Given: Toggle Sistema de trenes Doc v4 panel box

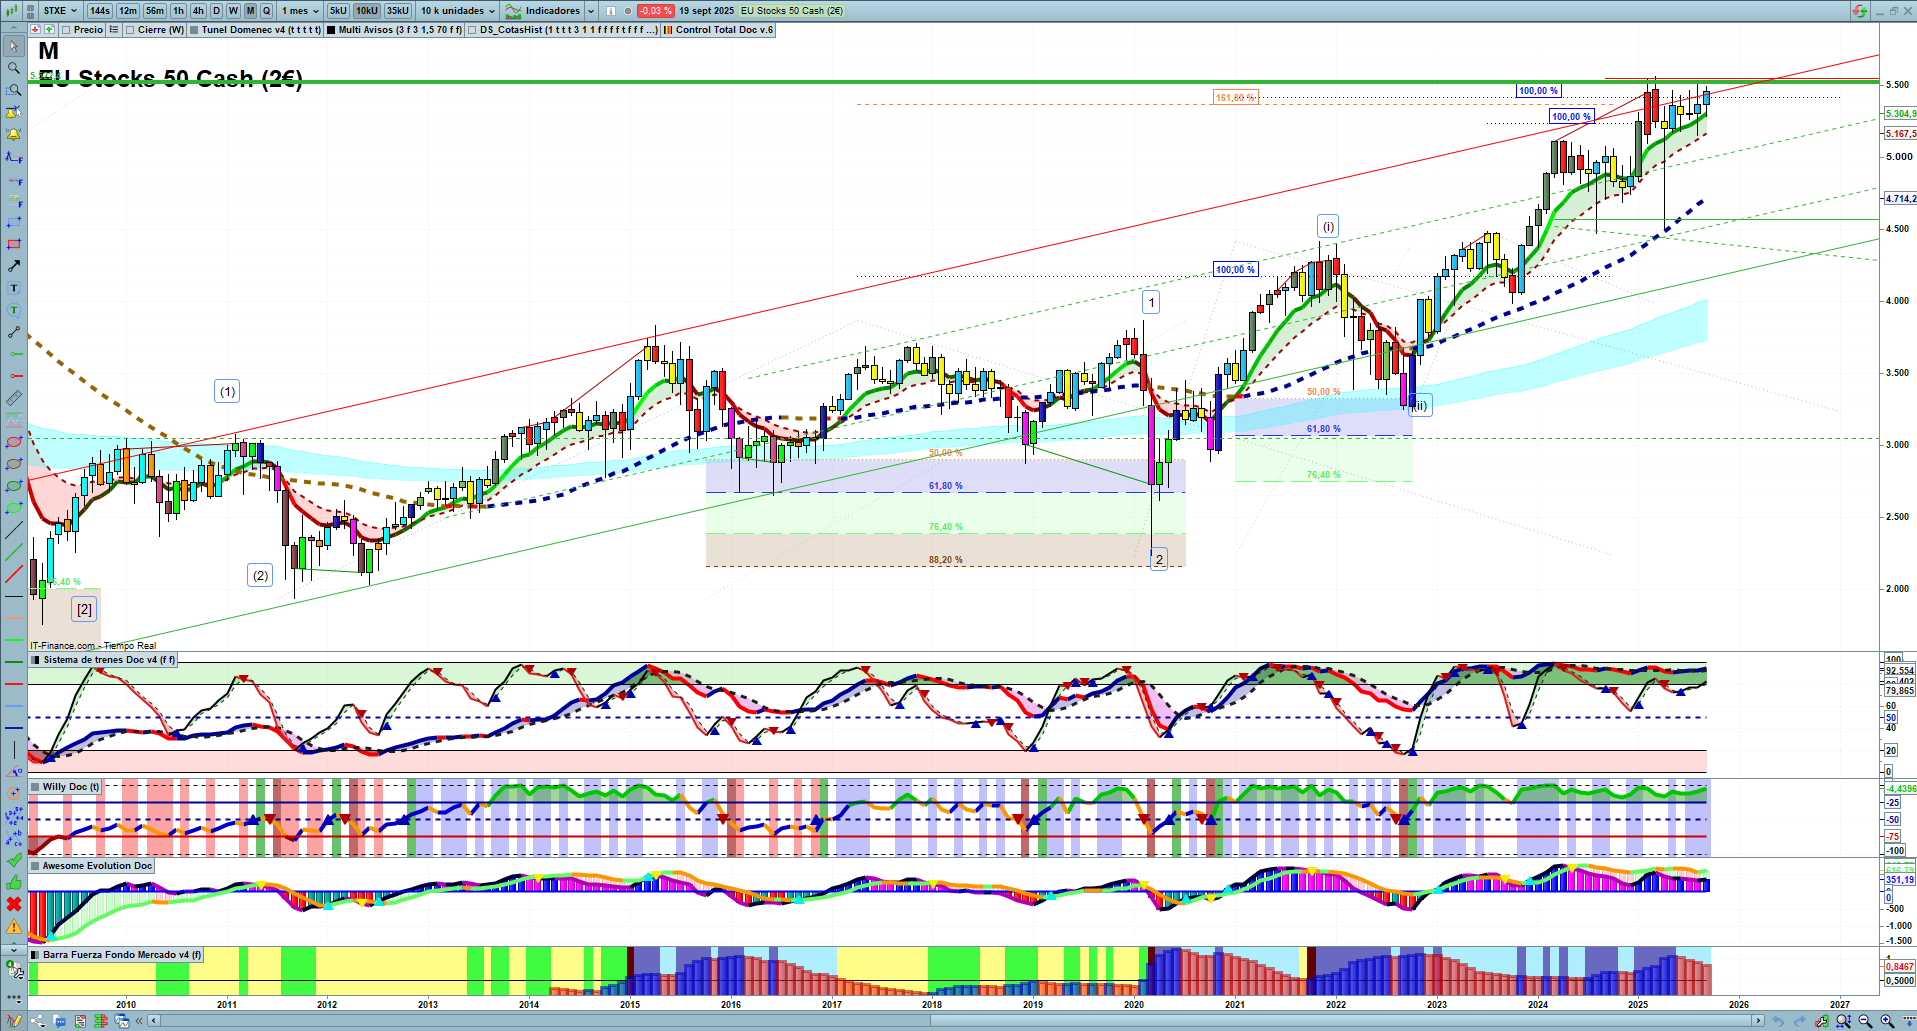Looking at the screenshot, I should coord(36,660).
